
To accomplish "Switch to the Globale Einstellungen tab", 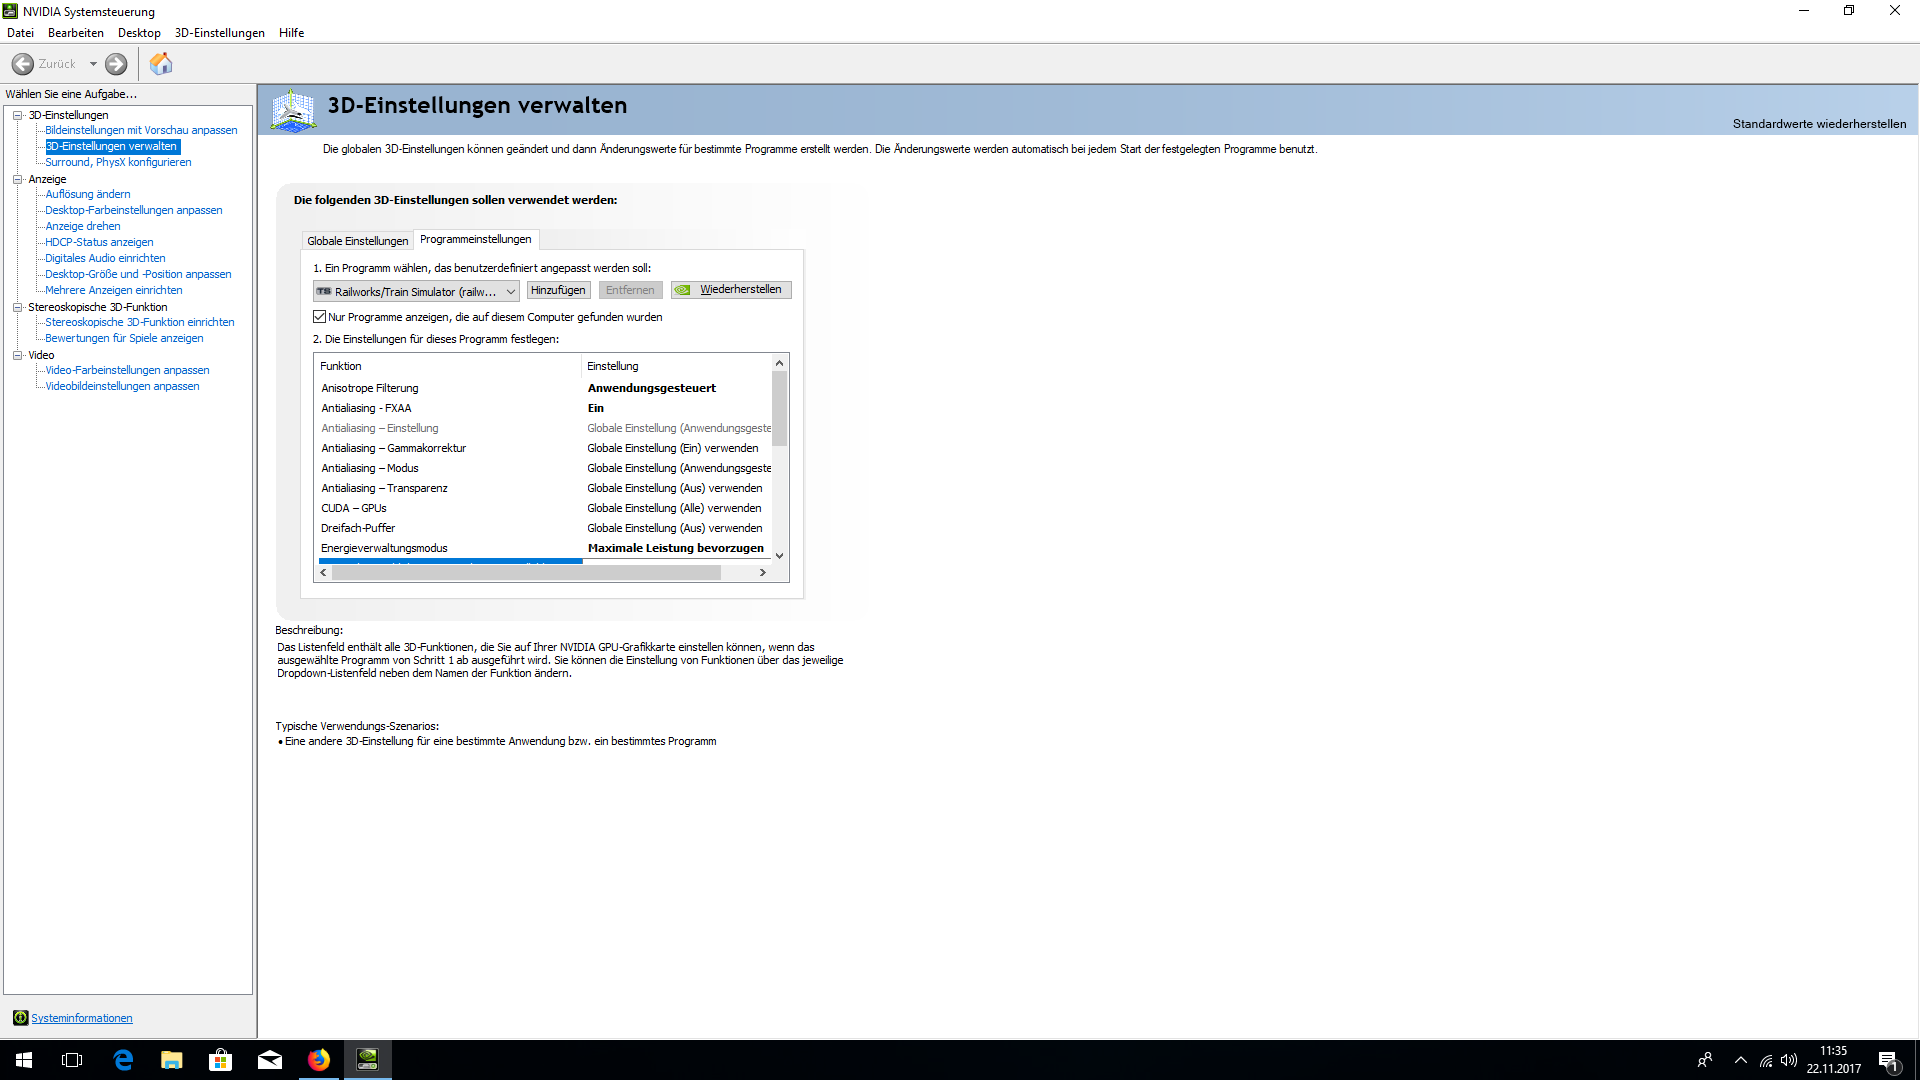I will [x=357, y=241].
